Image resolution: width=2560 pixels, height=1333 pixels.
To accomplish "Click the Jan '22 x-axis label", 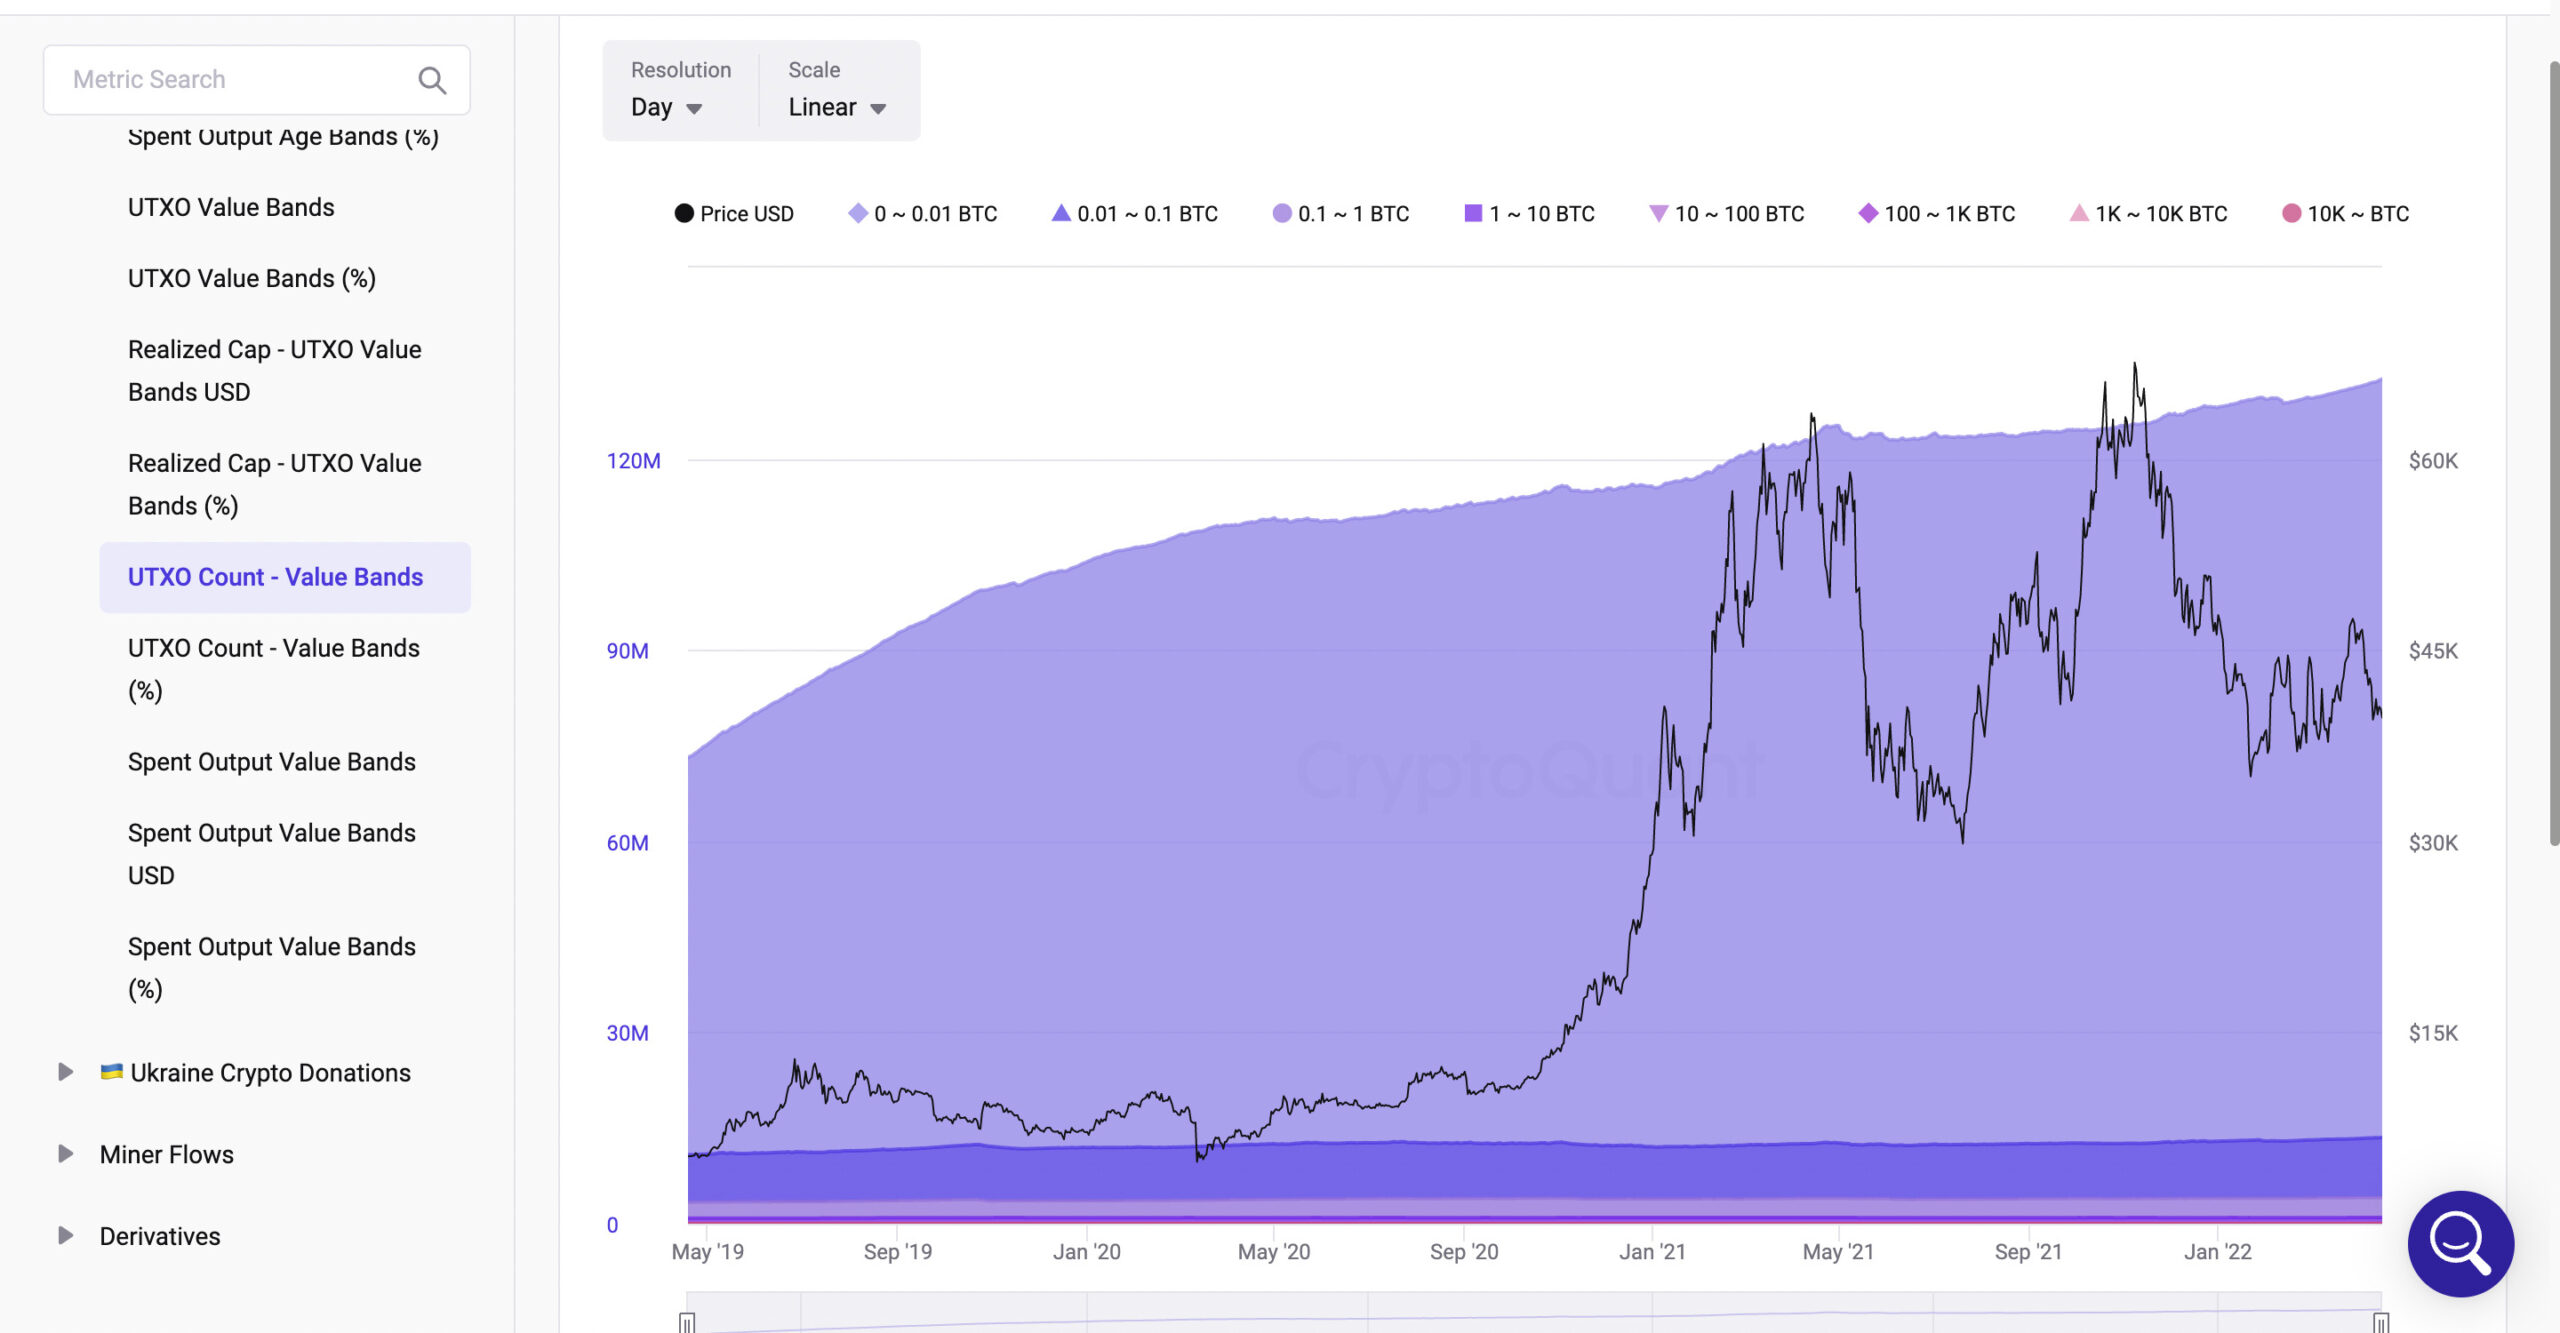I will 2217,1252.
